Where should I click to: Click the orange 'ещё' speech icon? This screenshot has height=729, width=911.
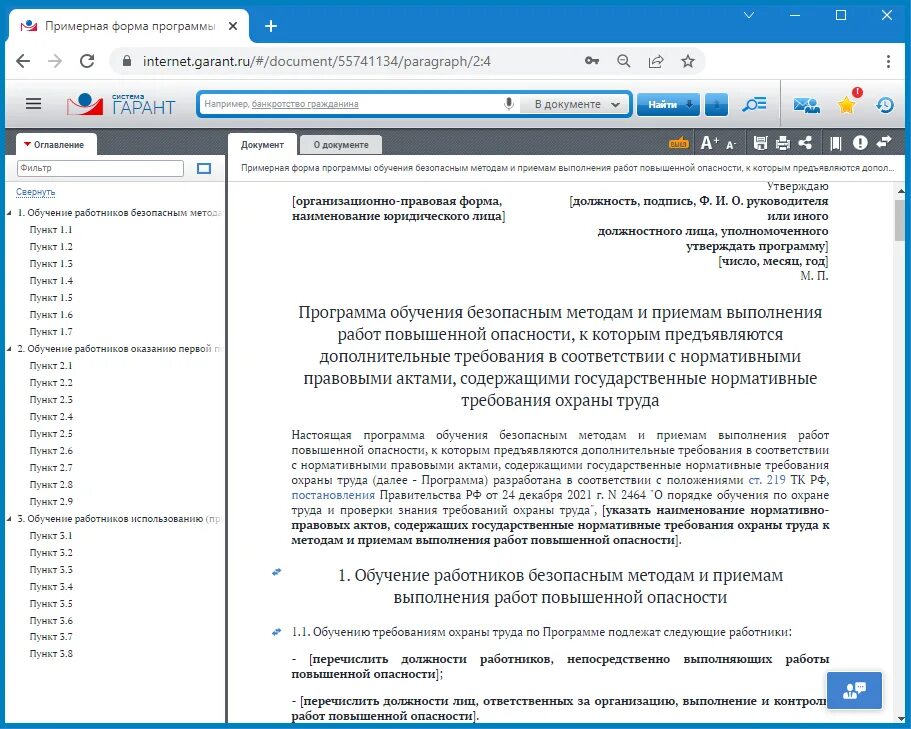click(x=678, y=143)
